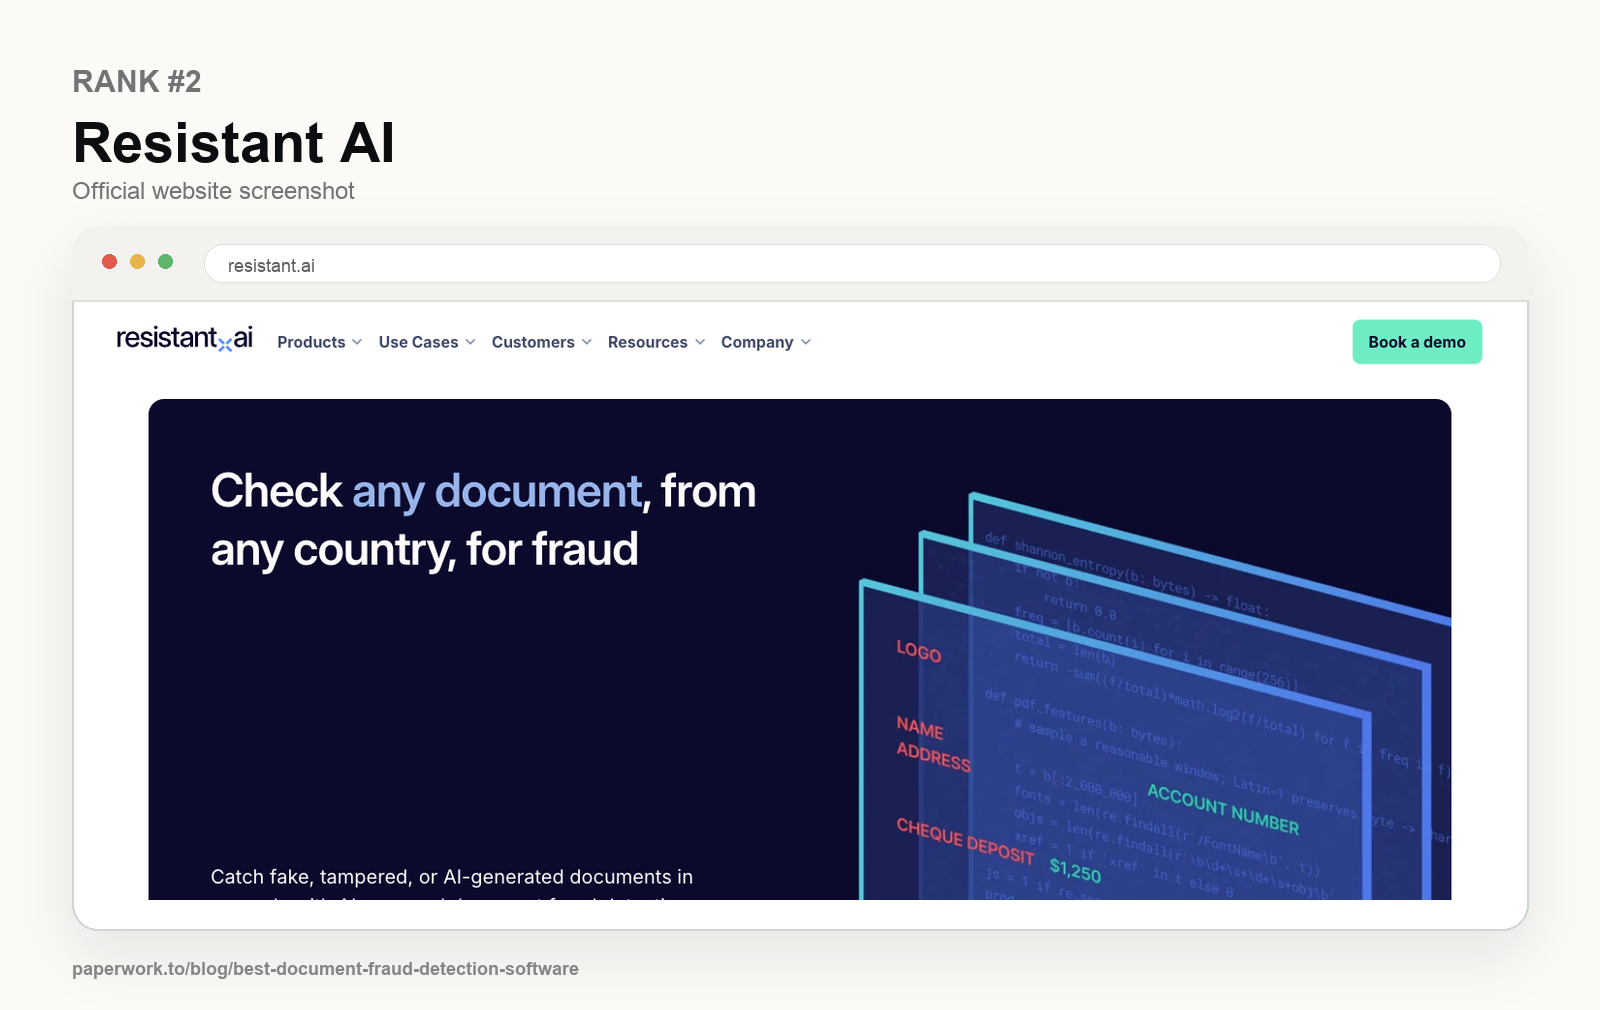This screenshot has height=1010, width=1600.
Task: Open the Use Cases menu
Action: (x=418, y=342)
